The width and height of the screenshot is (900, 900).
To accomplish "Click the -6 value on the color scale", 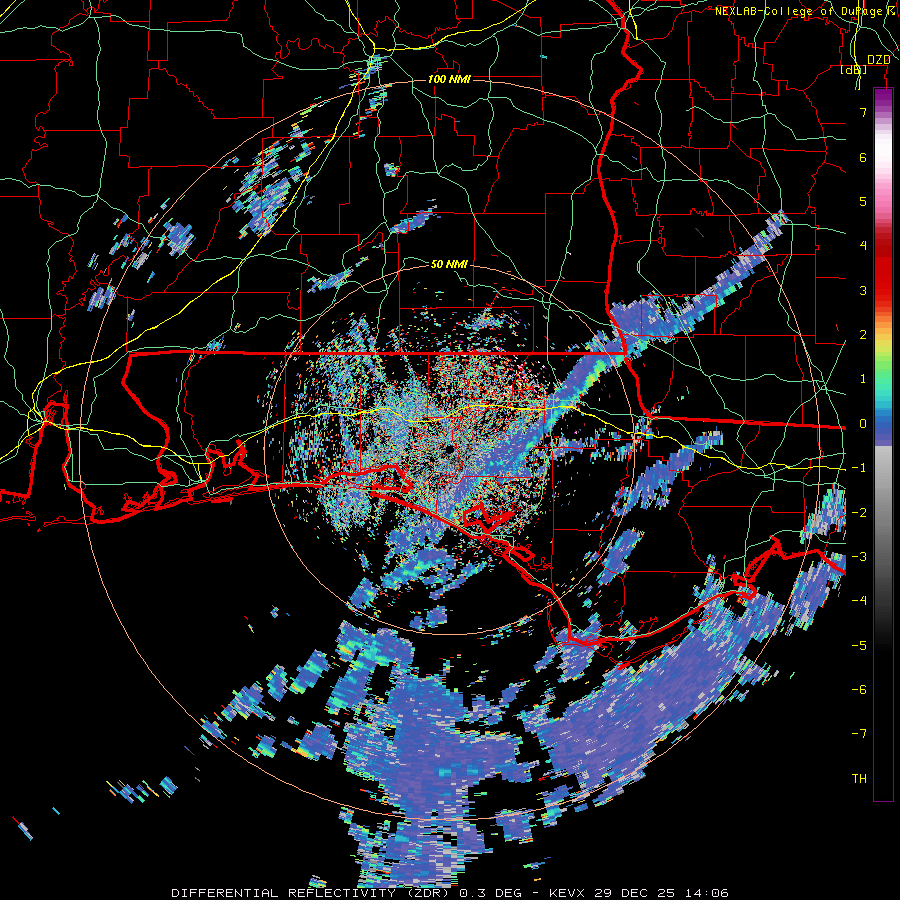I will 859,690.
